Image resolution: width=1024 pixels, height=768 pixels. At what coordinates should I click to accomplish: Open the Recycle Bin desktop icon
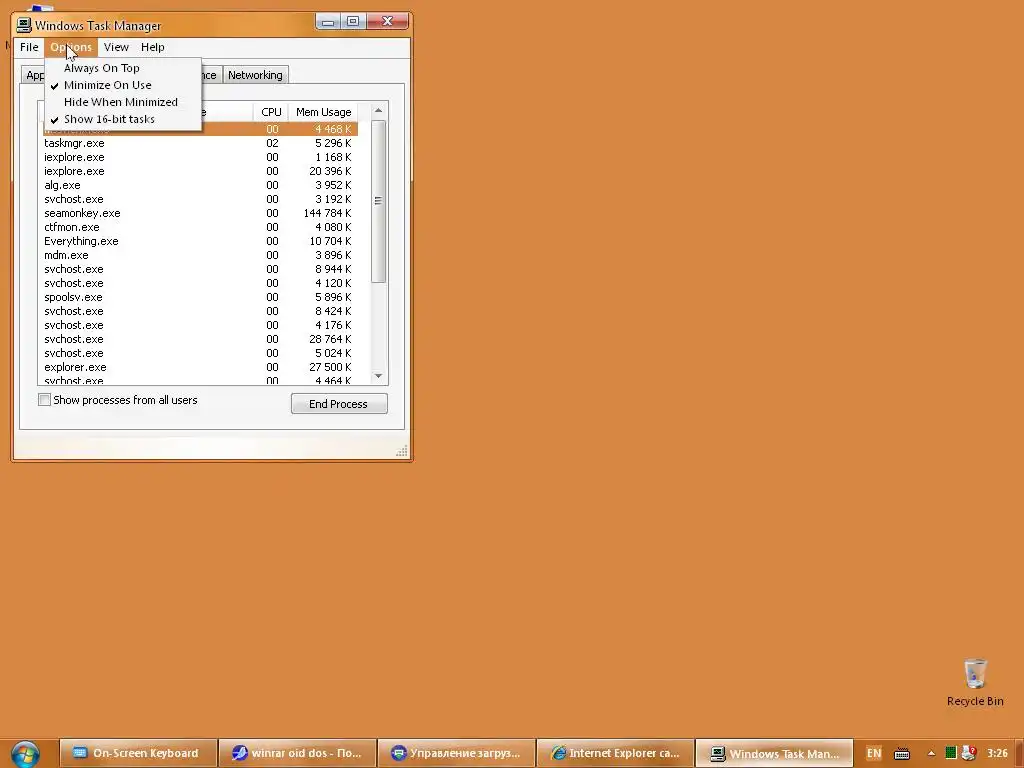click(974, 682)
